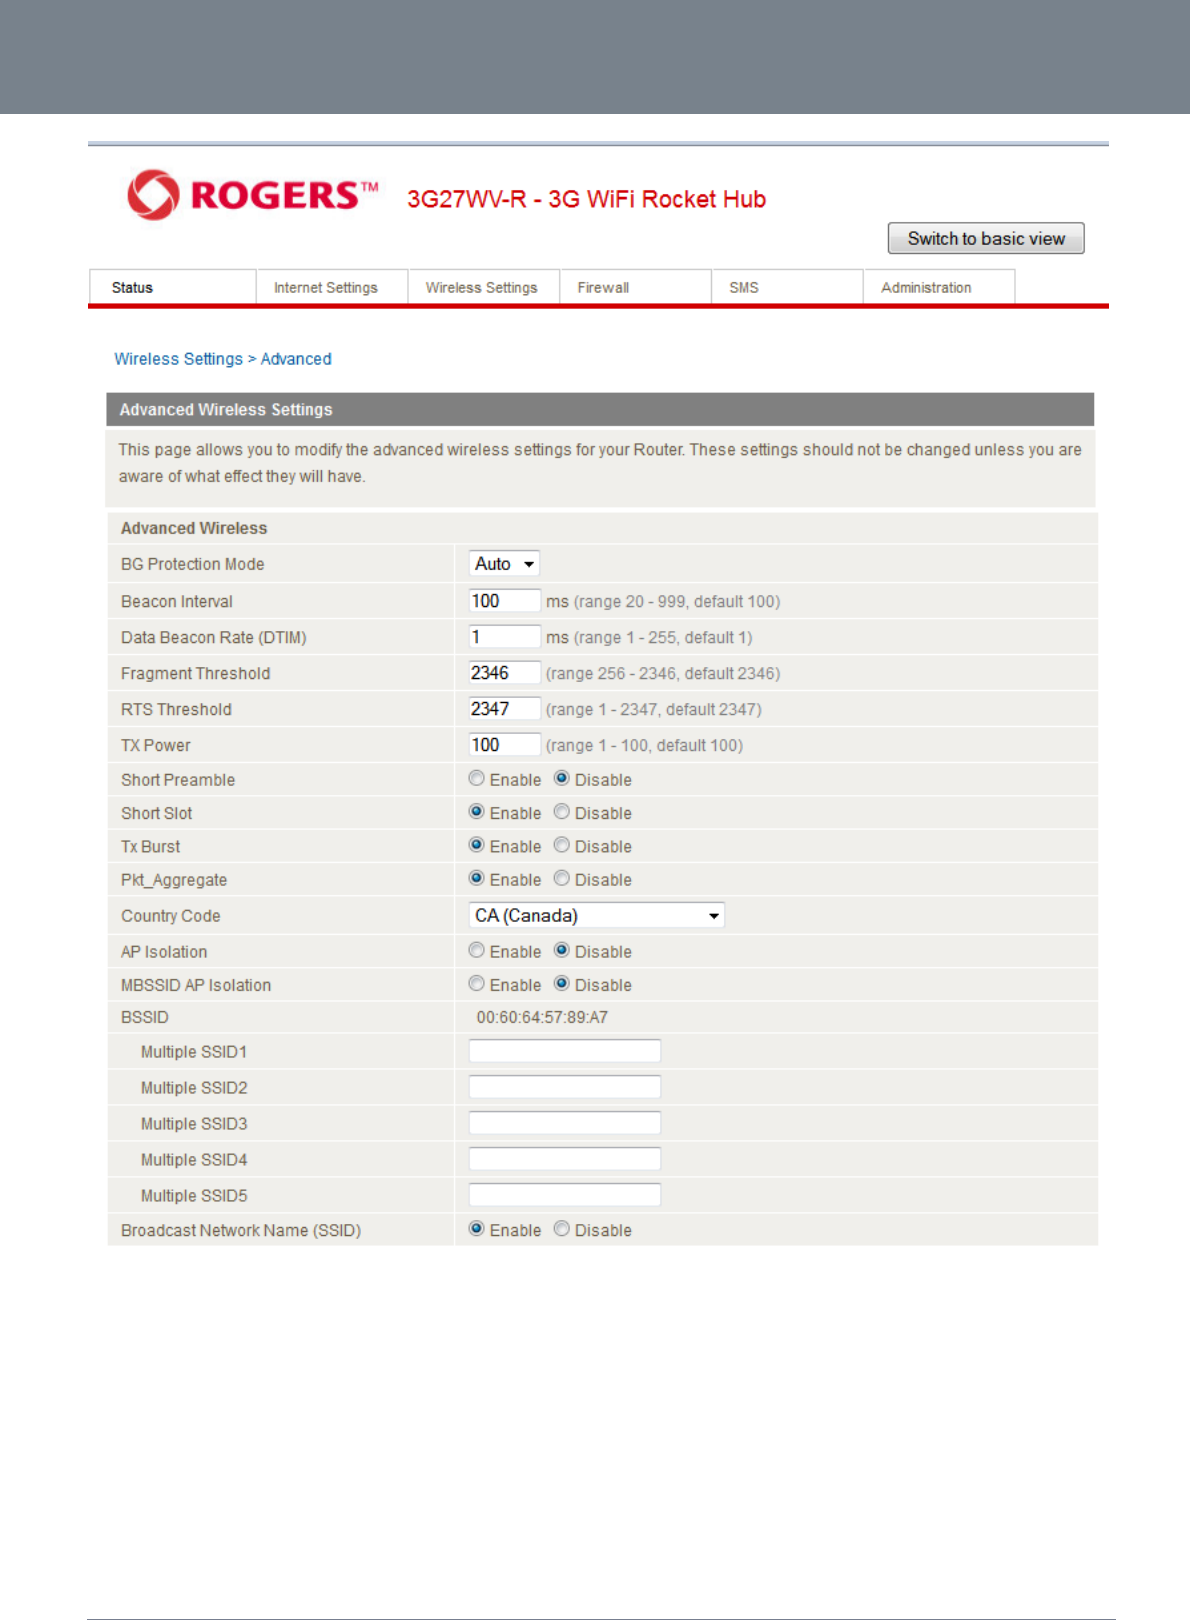Click the Multiple SSID2 input field
The image size is (1190, 1620).
(565, 1087)
